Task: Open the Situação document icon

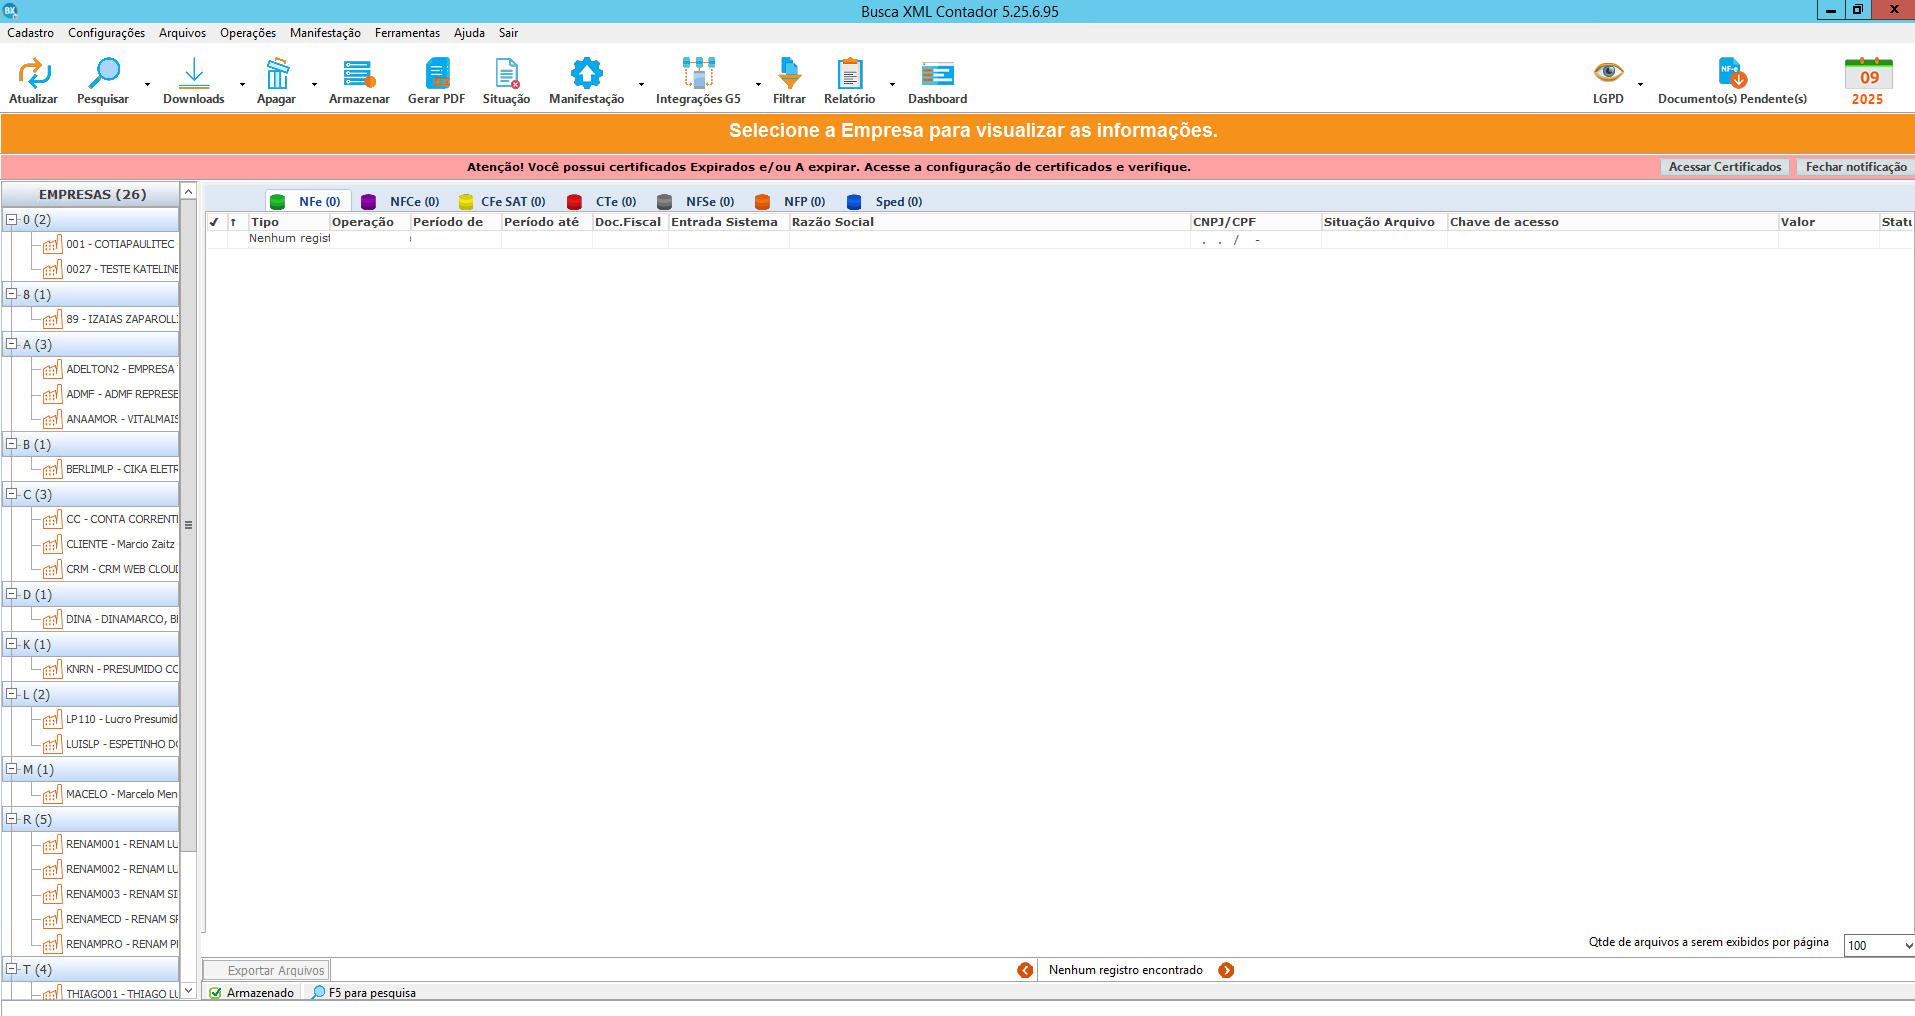Action: pyautogui.click(x=507, y=73)
